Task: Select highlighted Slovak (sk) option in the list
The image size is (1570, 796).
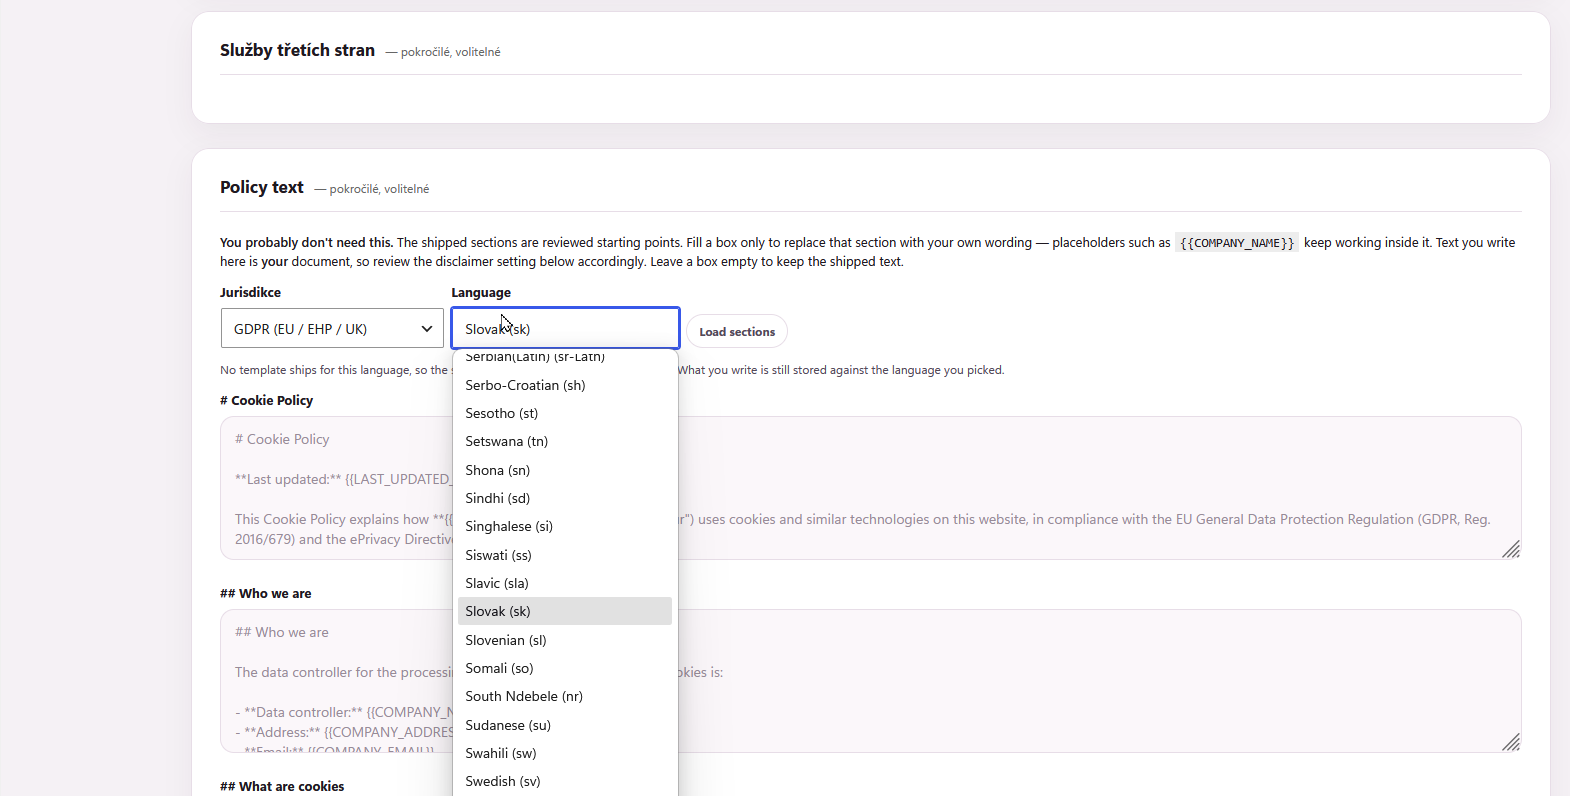Action: 565,611
